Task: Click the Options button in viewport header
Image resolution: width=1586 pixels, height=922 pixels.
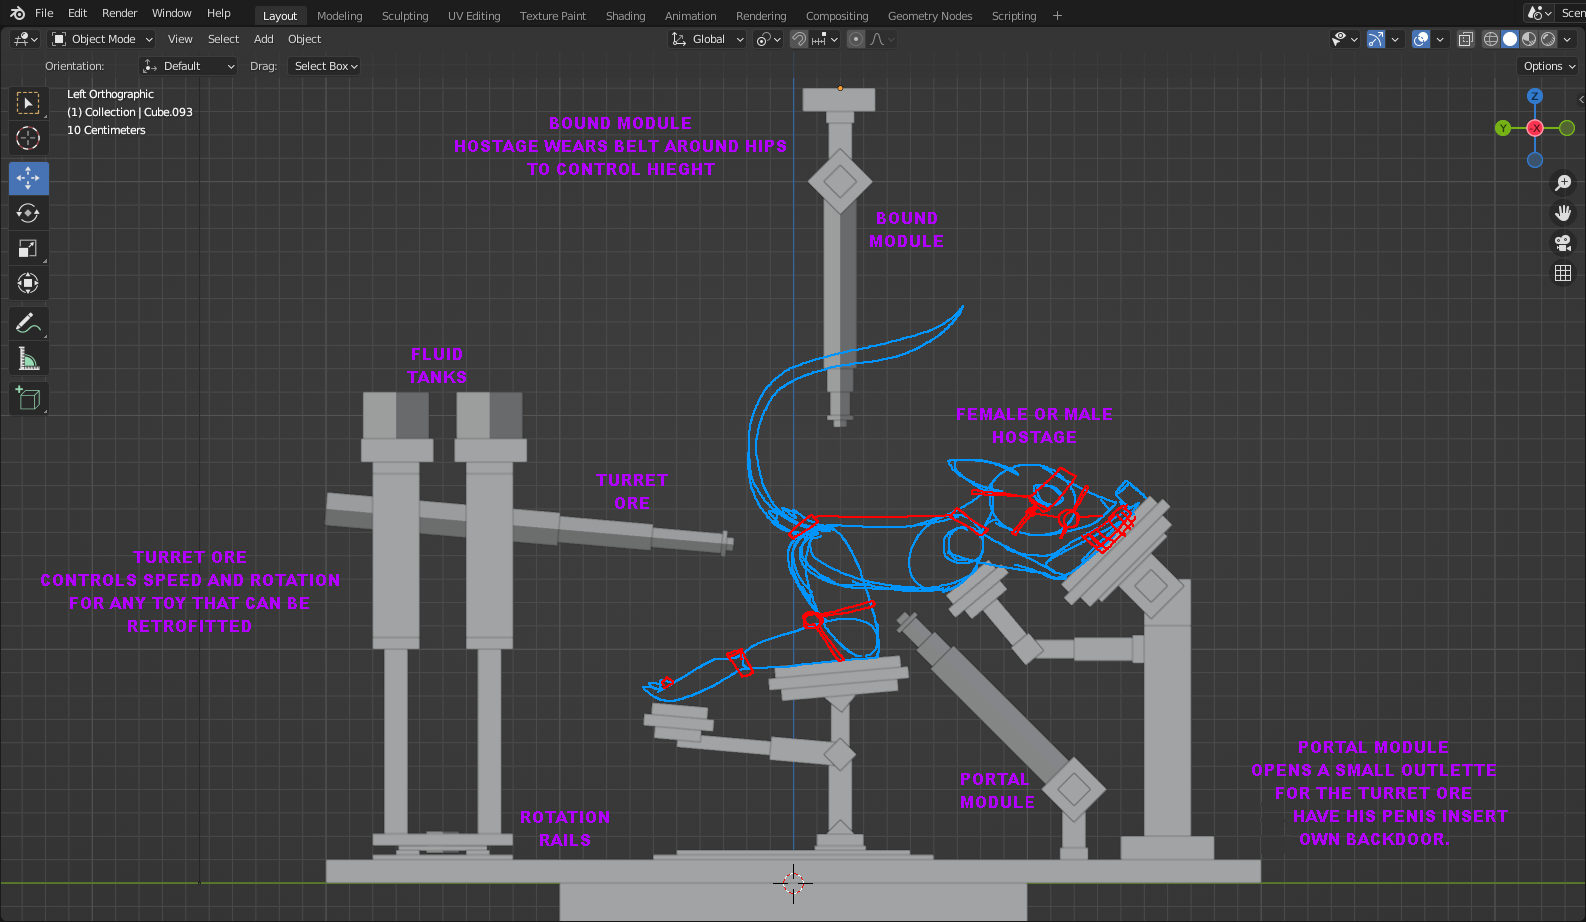Action: [x=1548, y=66]
